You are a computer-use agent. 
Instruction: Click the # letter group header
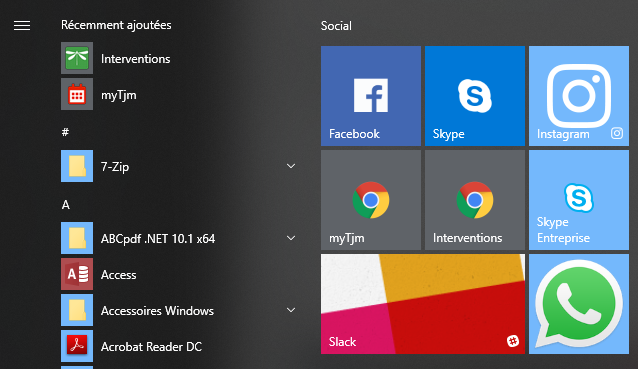(x=65, y=132)
